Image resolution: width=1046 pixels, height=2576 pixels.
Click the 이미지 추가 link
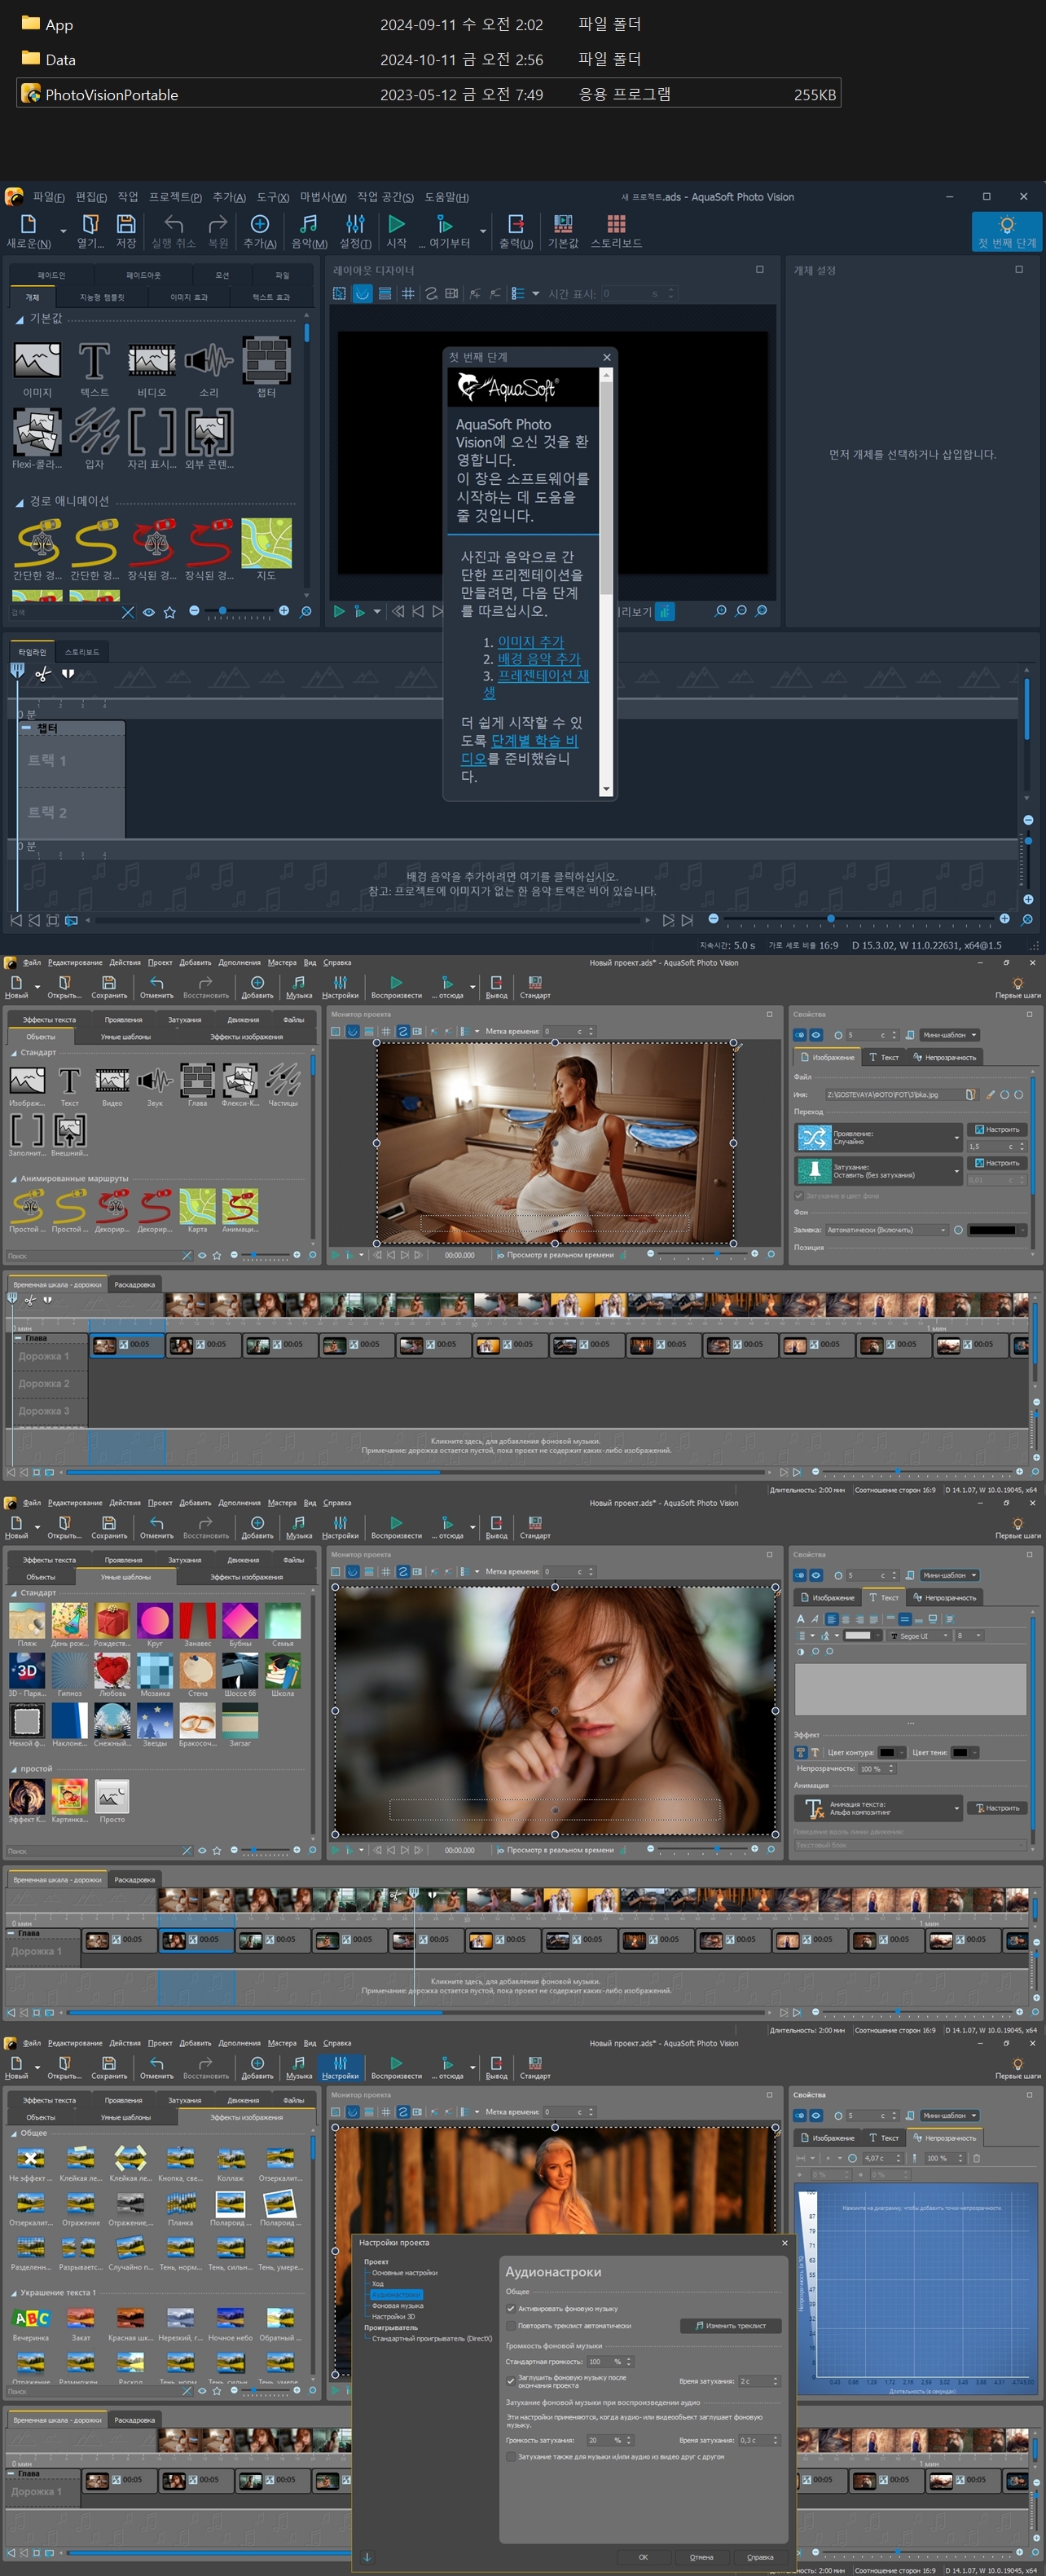pos(531,642)
